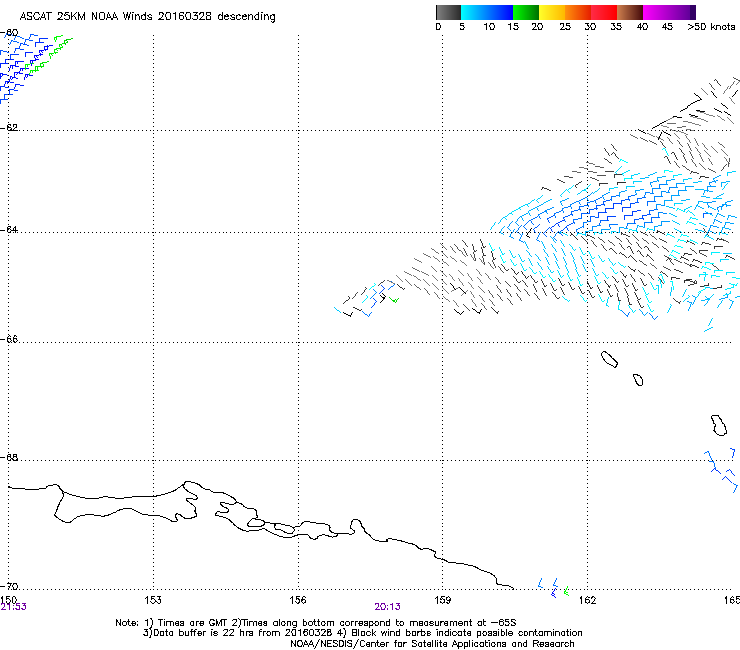
Task: Click the legend label 10
Action: pyautogui.click(x=489, y=27)
